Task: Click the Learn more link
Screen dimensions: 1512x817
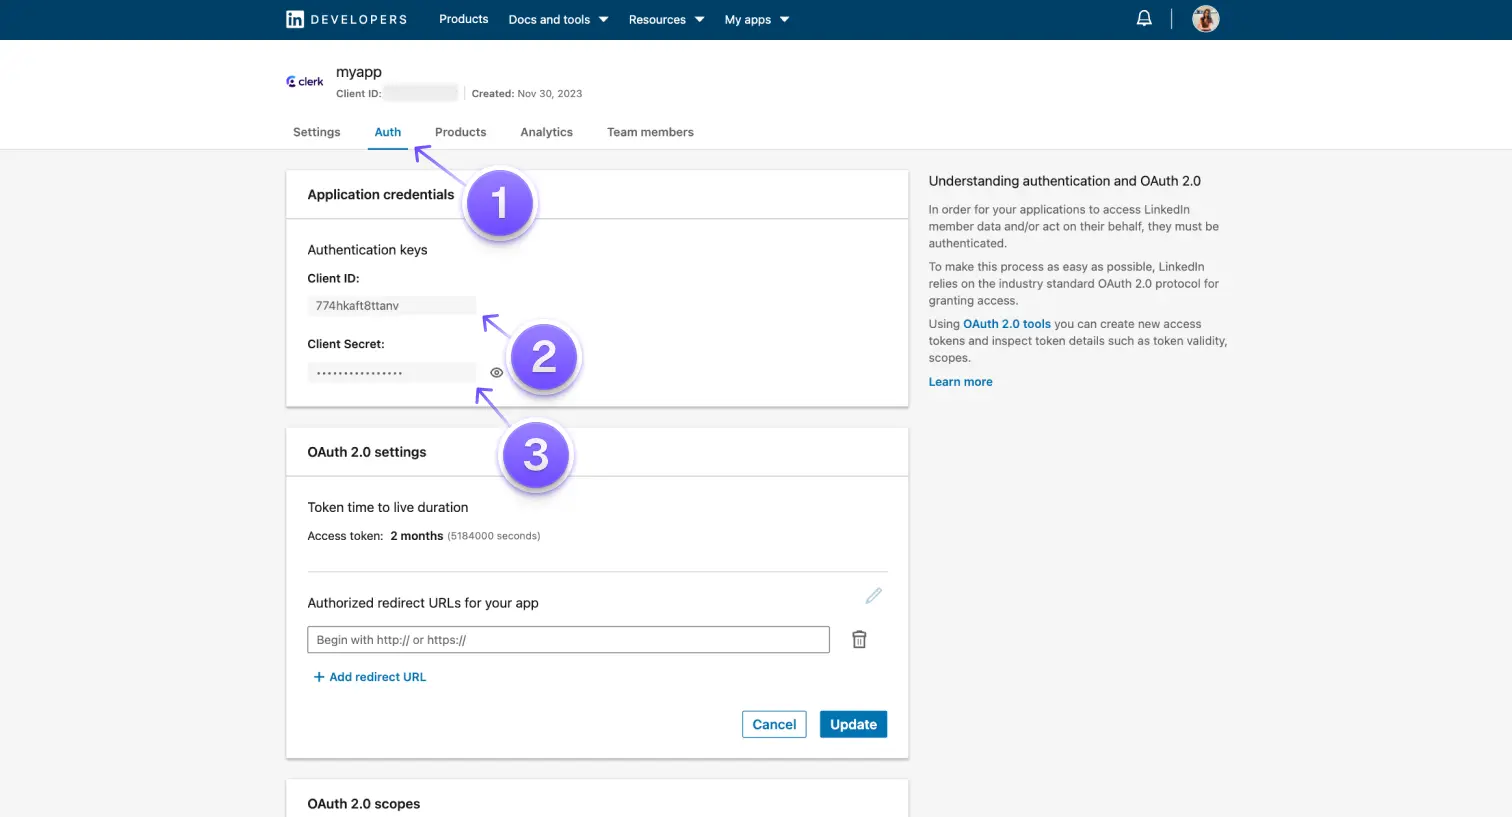Action: [x=959, y=381]
